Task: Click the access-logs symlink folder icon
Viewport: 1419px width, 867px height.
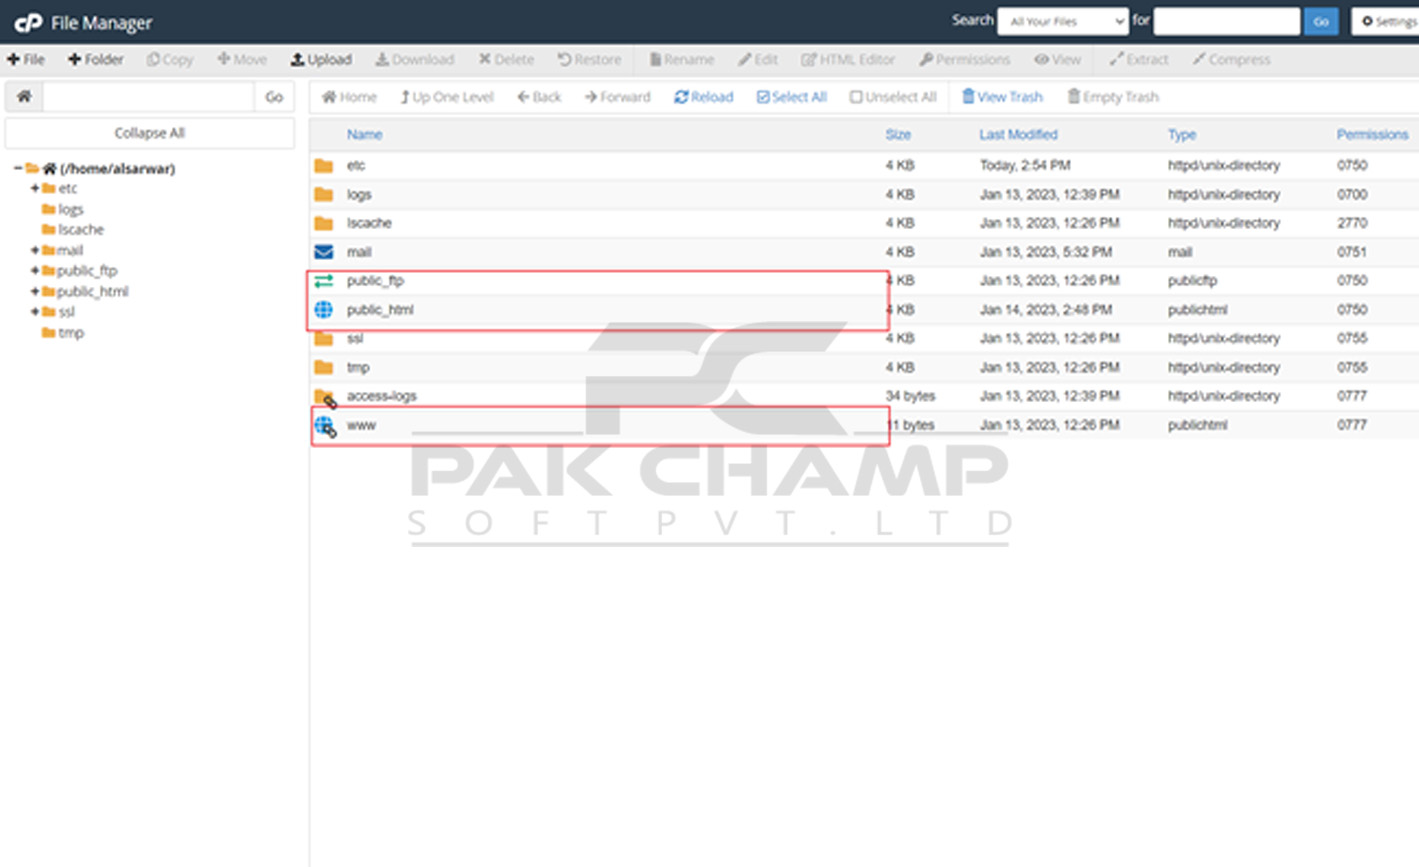Action: (325, 397)
